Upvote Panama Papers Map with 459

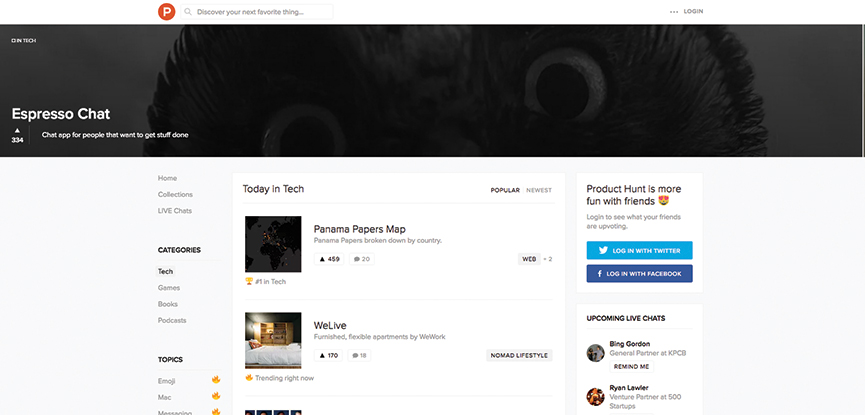pyautogui.click(x=329, y=259)
